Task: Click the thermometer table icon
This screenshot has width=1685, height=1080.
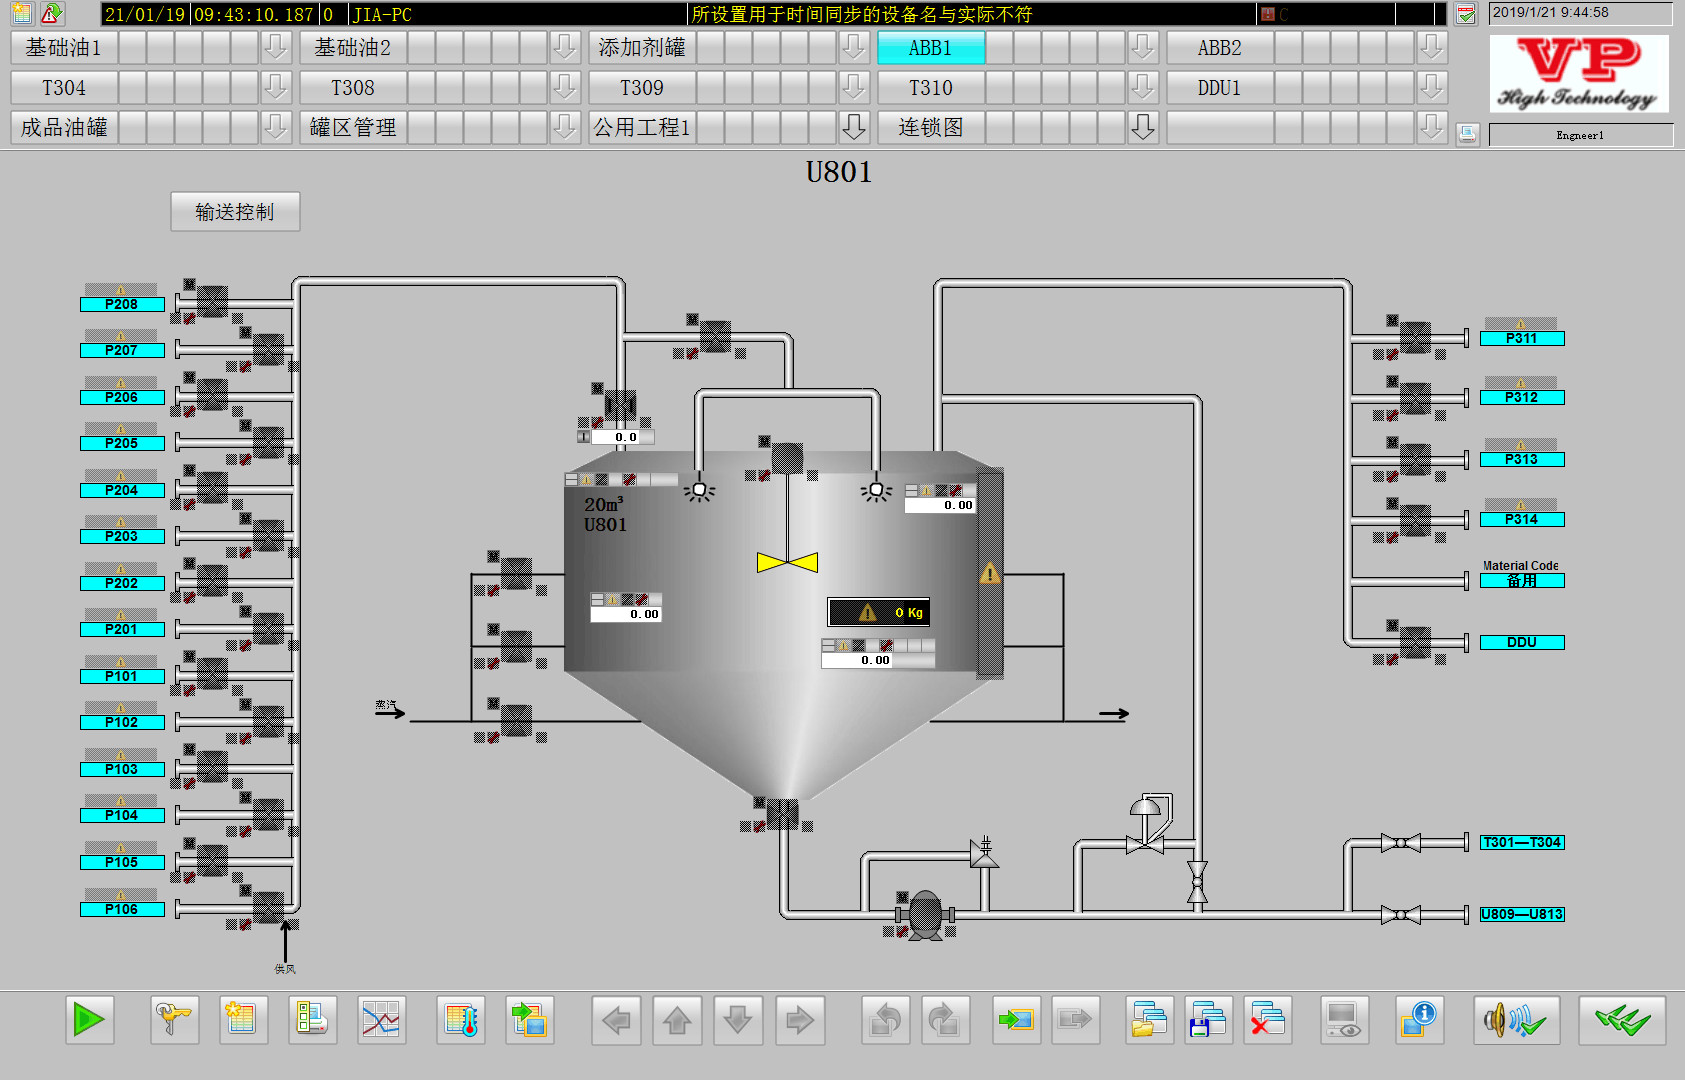Action: click(x=461, y=1020)
